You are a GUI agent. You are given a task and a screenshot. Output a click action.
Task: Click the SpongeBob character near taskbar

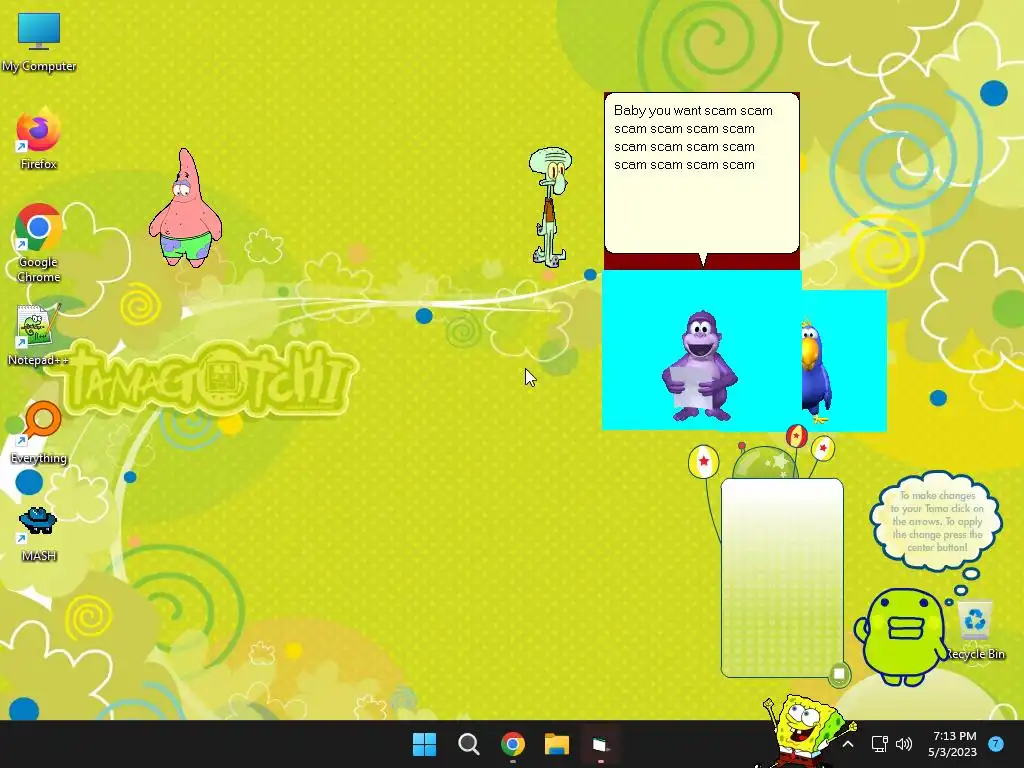tap(803, 730)
